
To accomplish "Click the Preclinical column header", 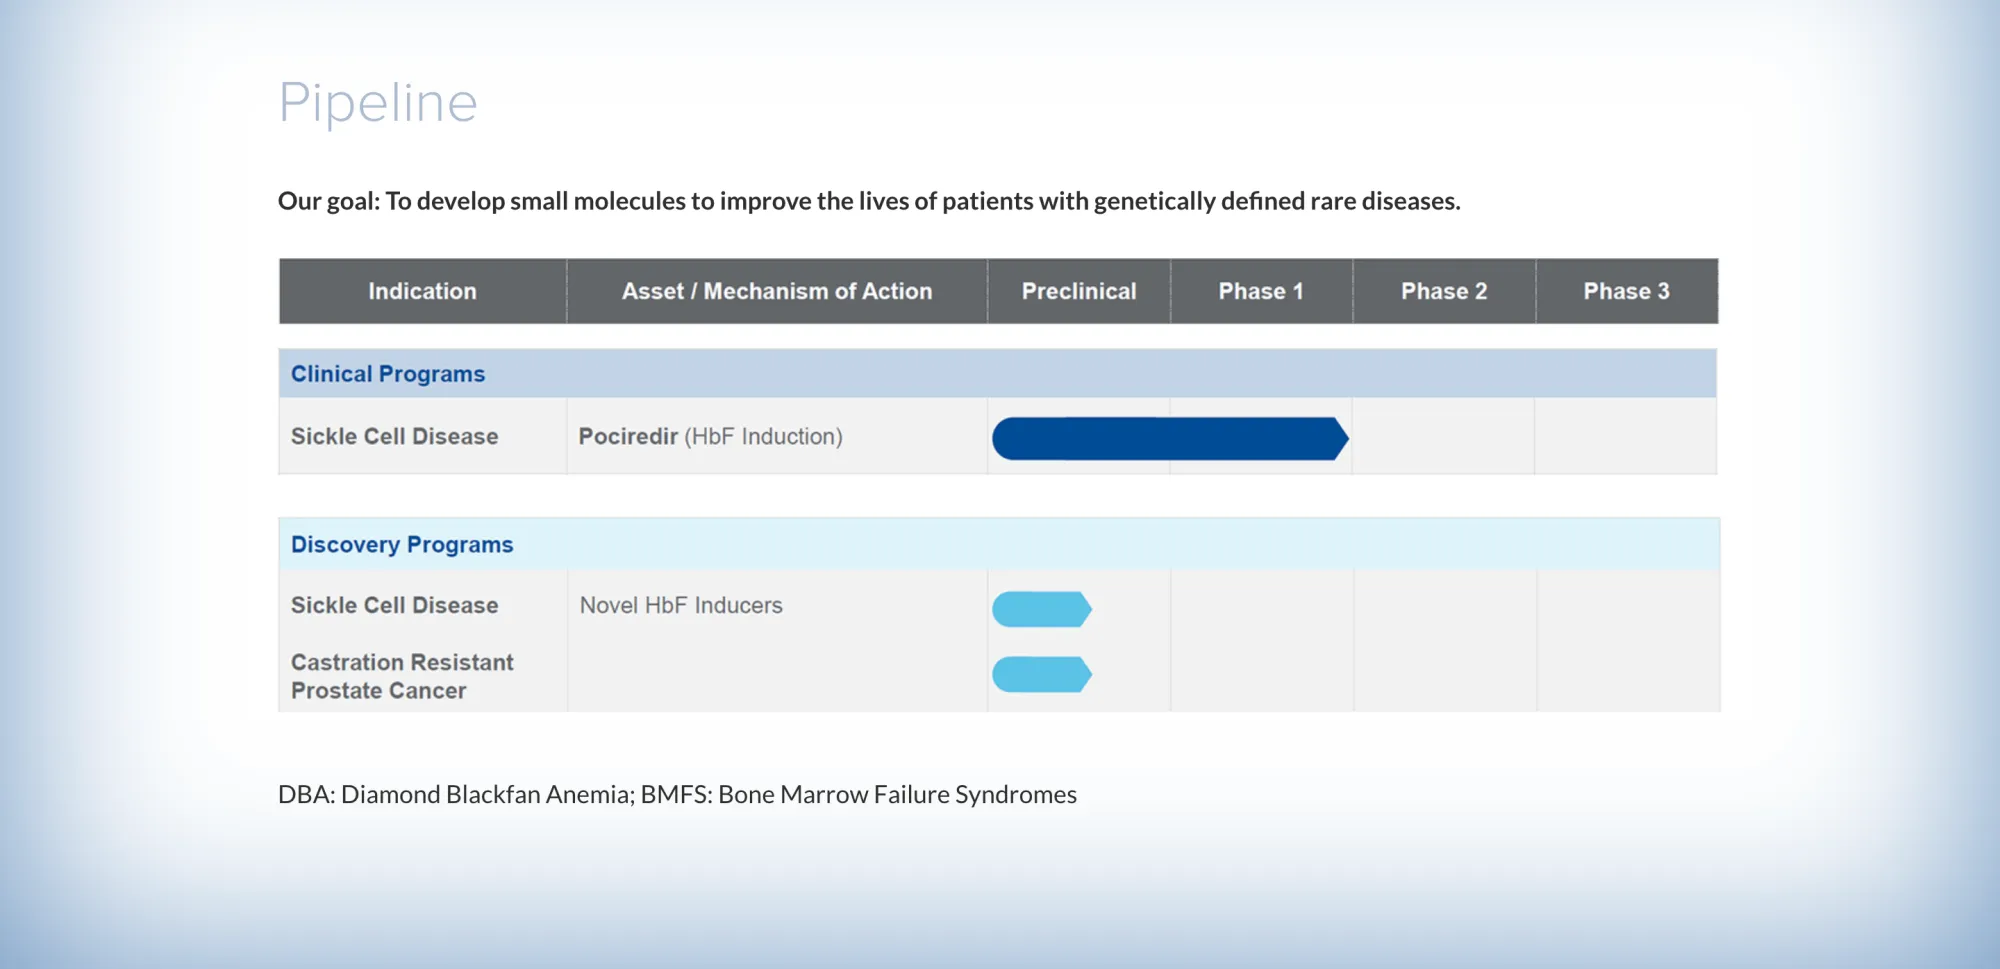I will (1079, 291).
